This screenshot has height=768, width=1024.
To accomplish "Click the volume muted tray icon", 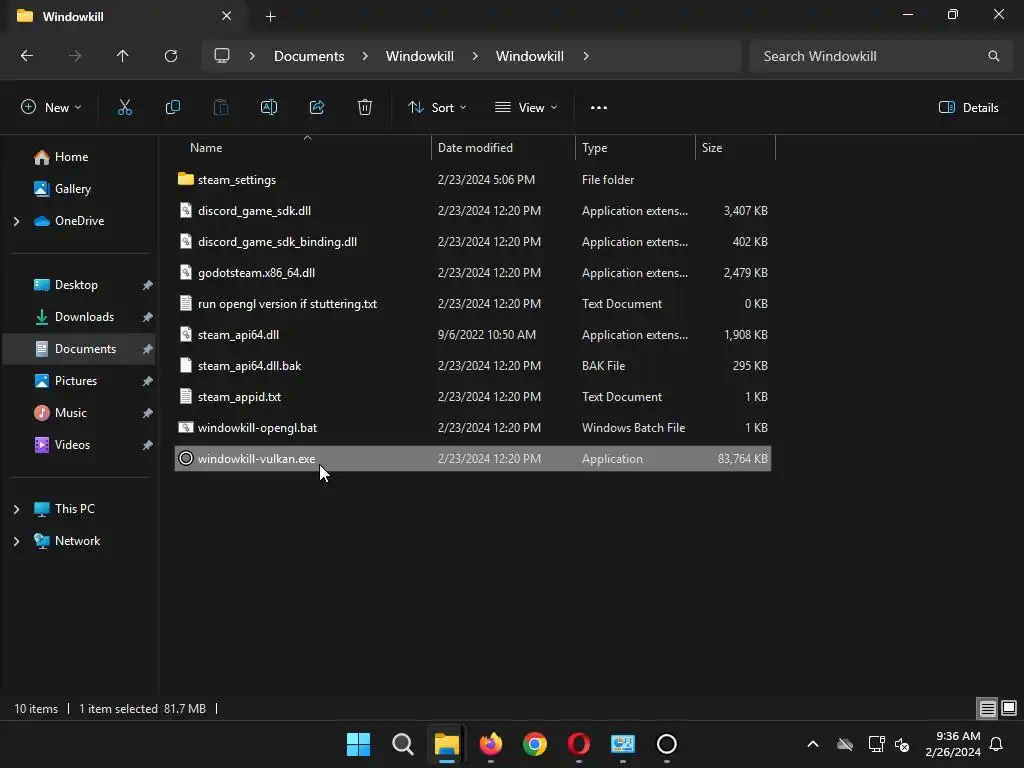I will click(903, 744).
